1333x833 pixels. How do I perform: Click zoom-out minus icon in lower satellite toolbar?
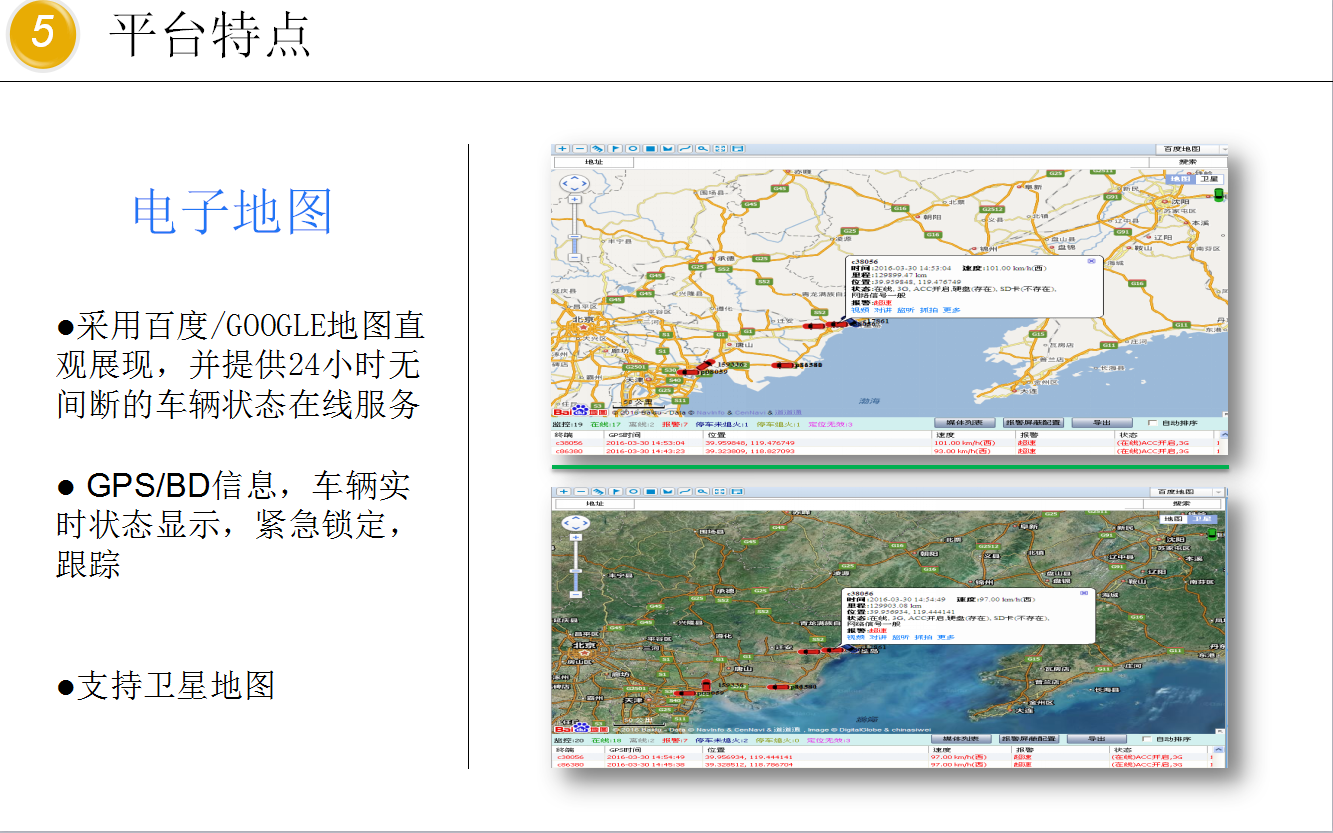[x=580, y=491]
